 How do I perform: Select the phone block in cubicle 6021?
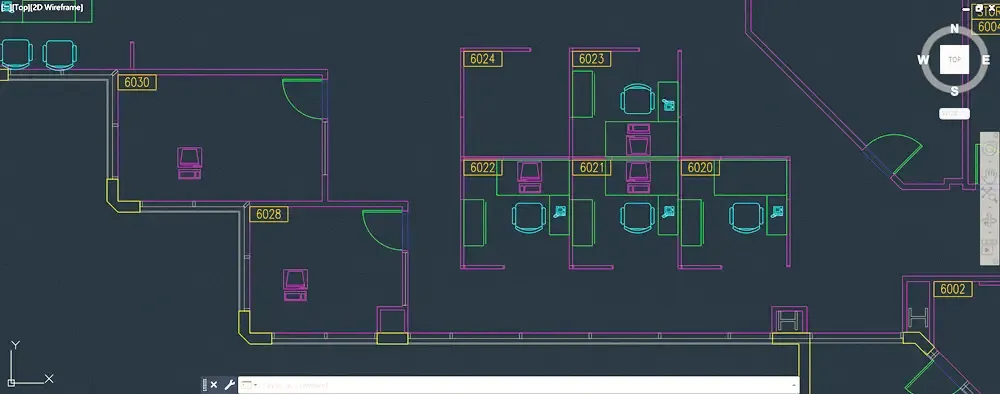[669, 212]
